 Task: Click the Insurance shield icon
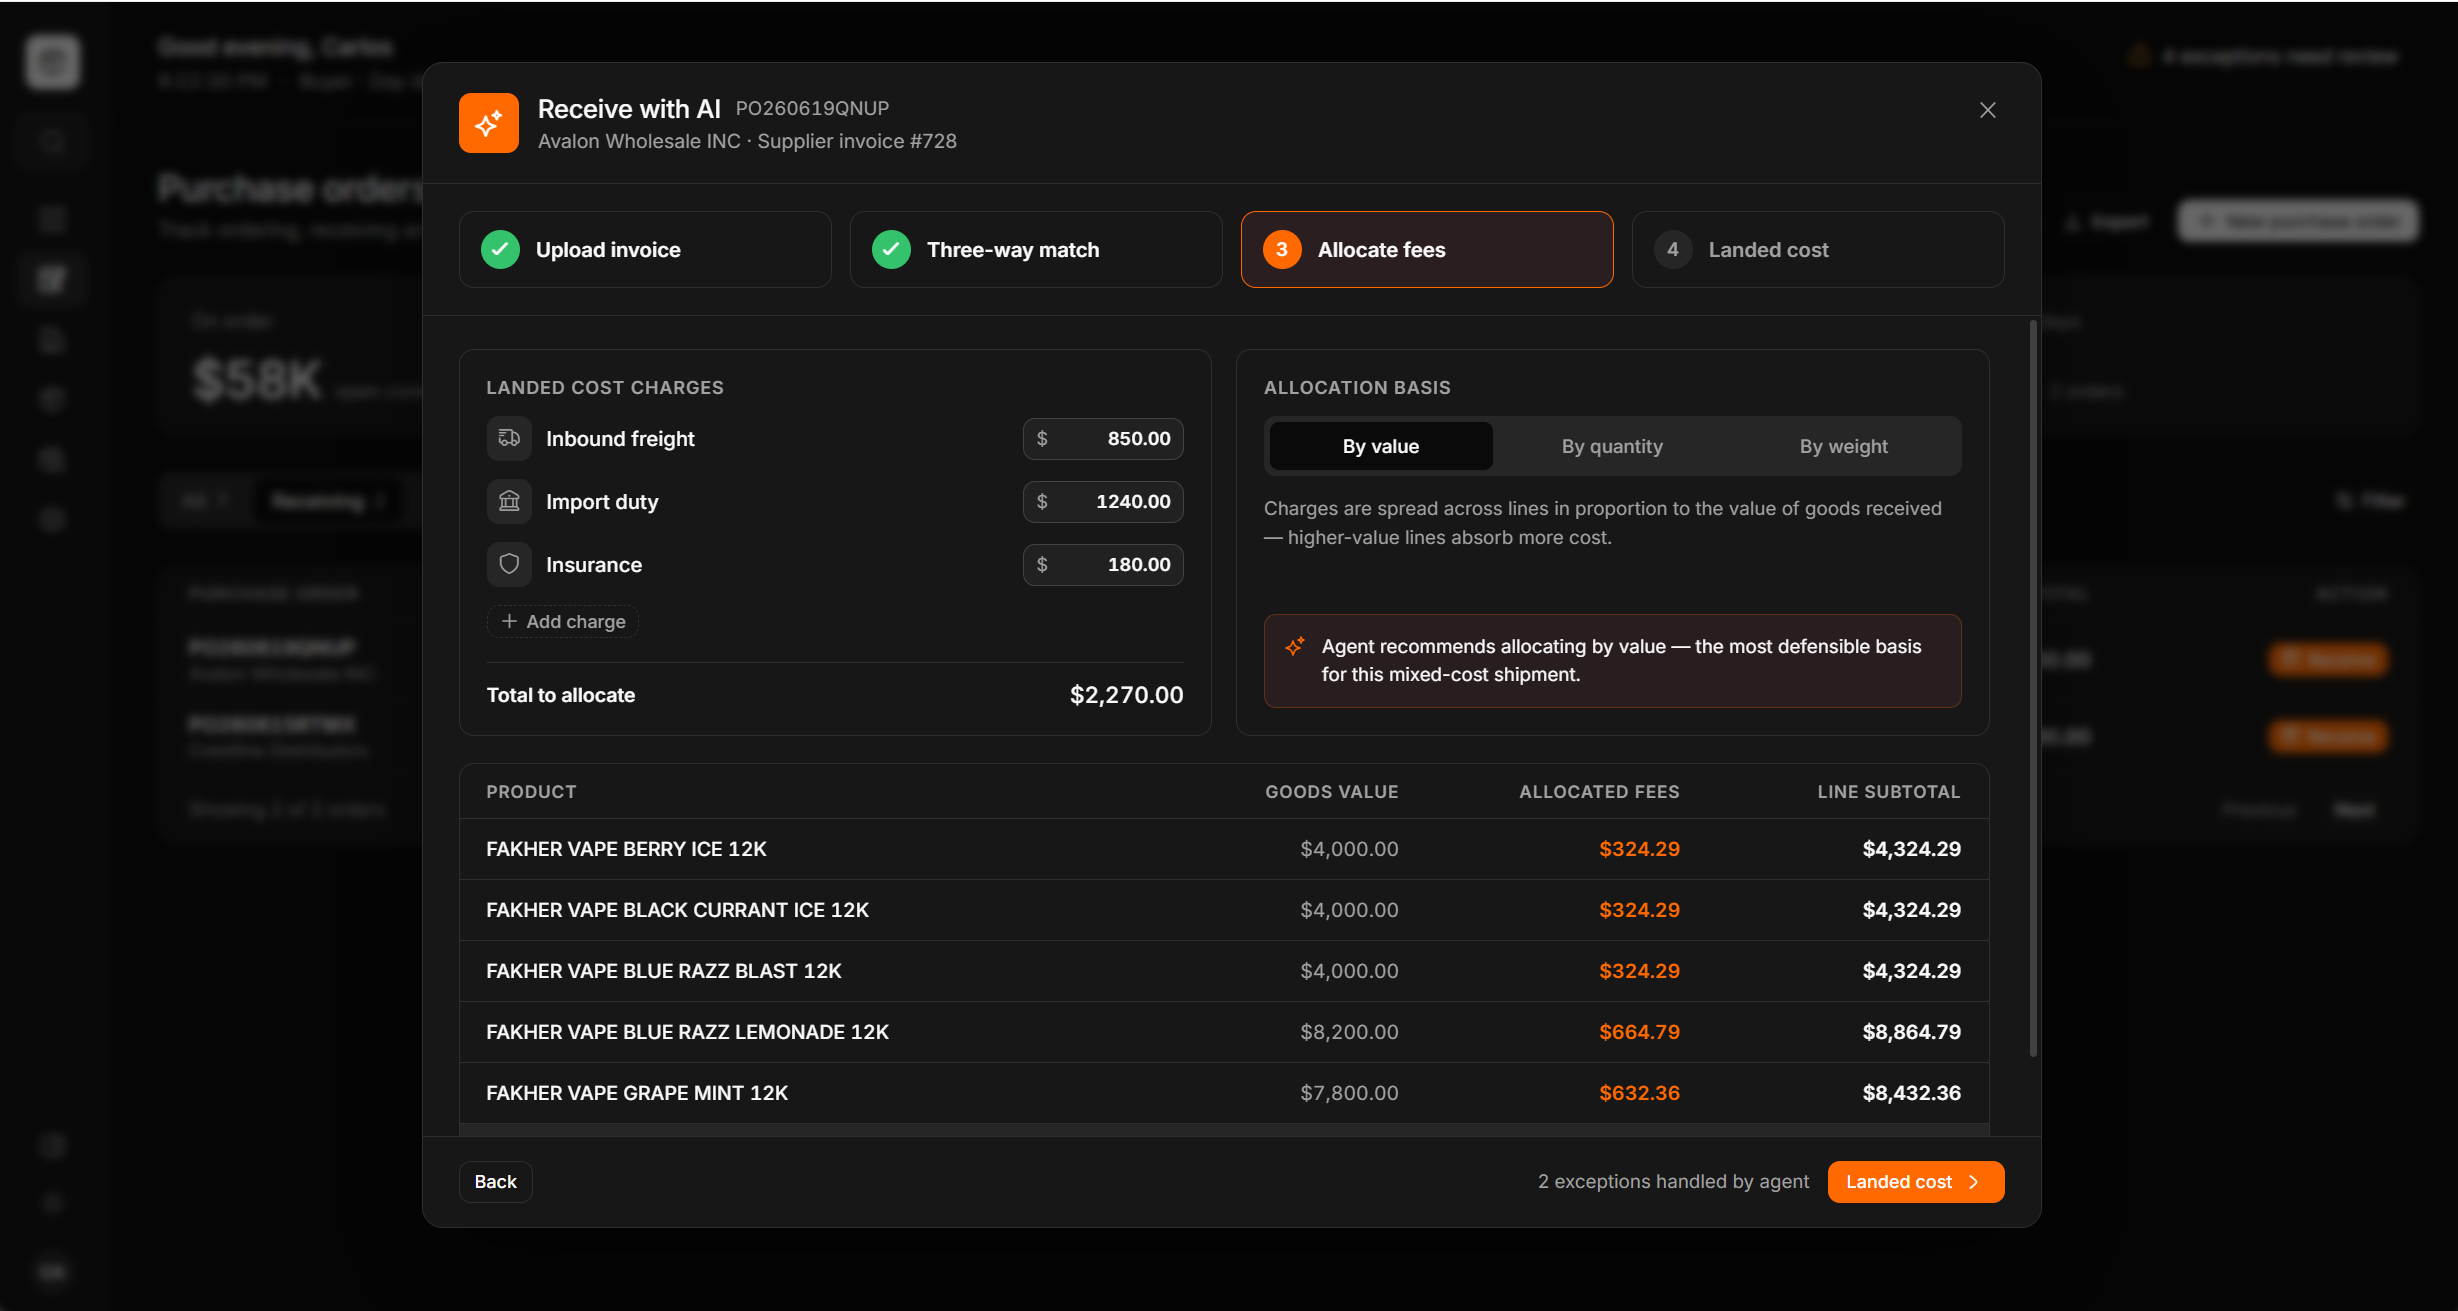tap(509, 565)
